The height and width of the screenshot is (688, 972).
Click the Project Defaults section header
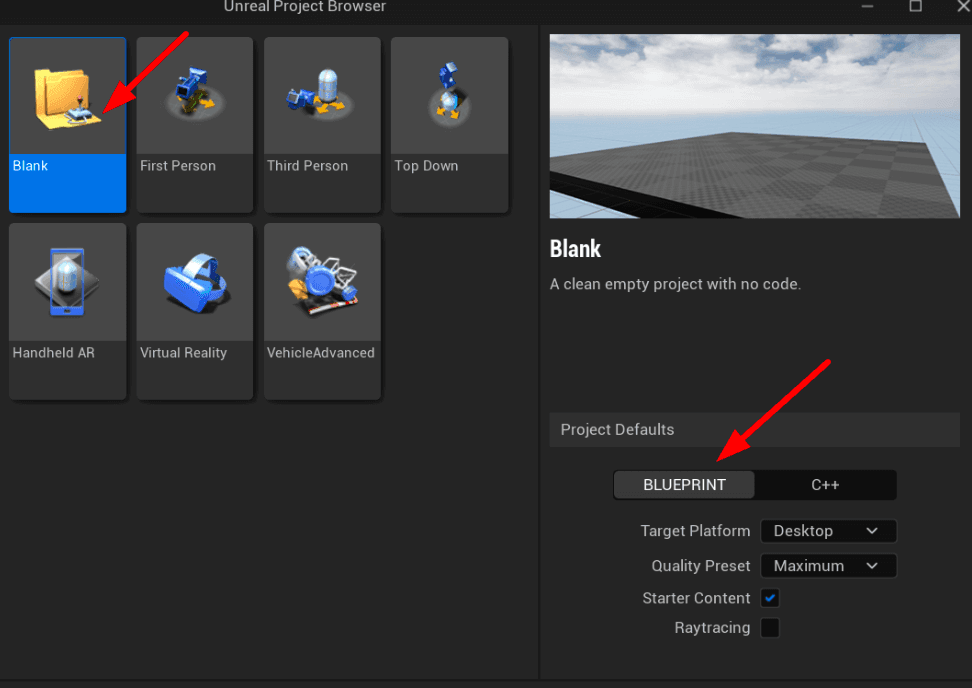click(754, 430)
